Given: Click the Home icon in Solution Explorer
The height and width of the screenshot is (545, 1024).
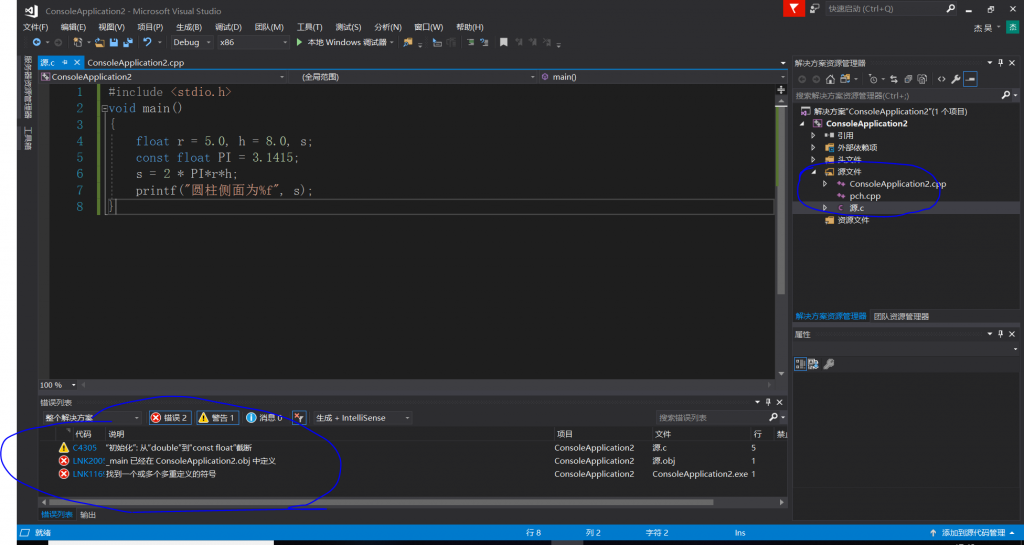Looking at the screenshot, I should click(830, 79).
